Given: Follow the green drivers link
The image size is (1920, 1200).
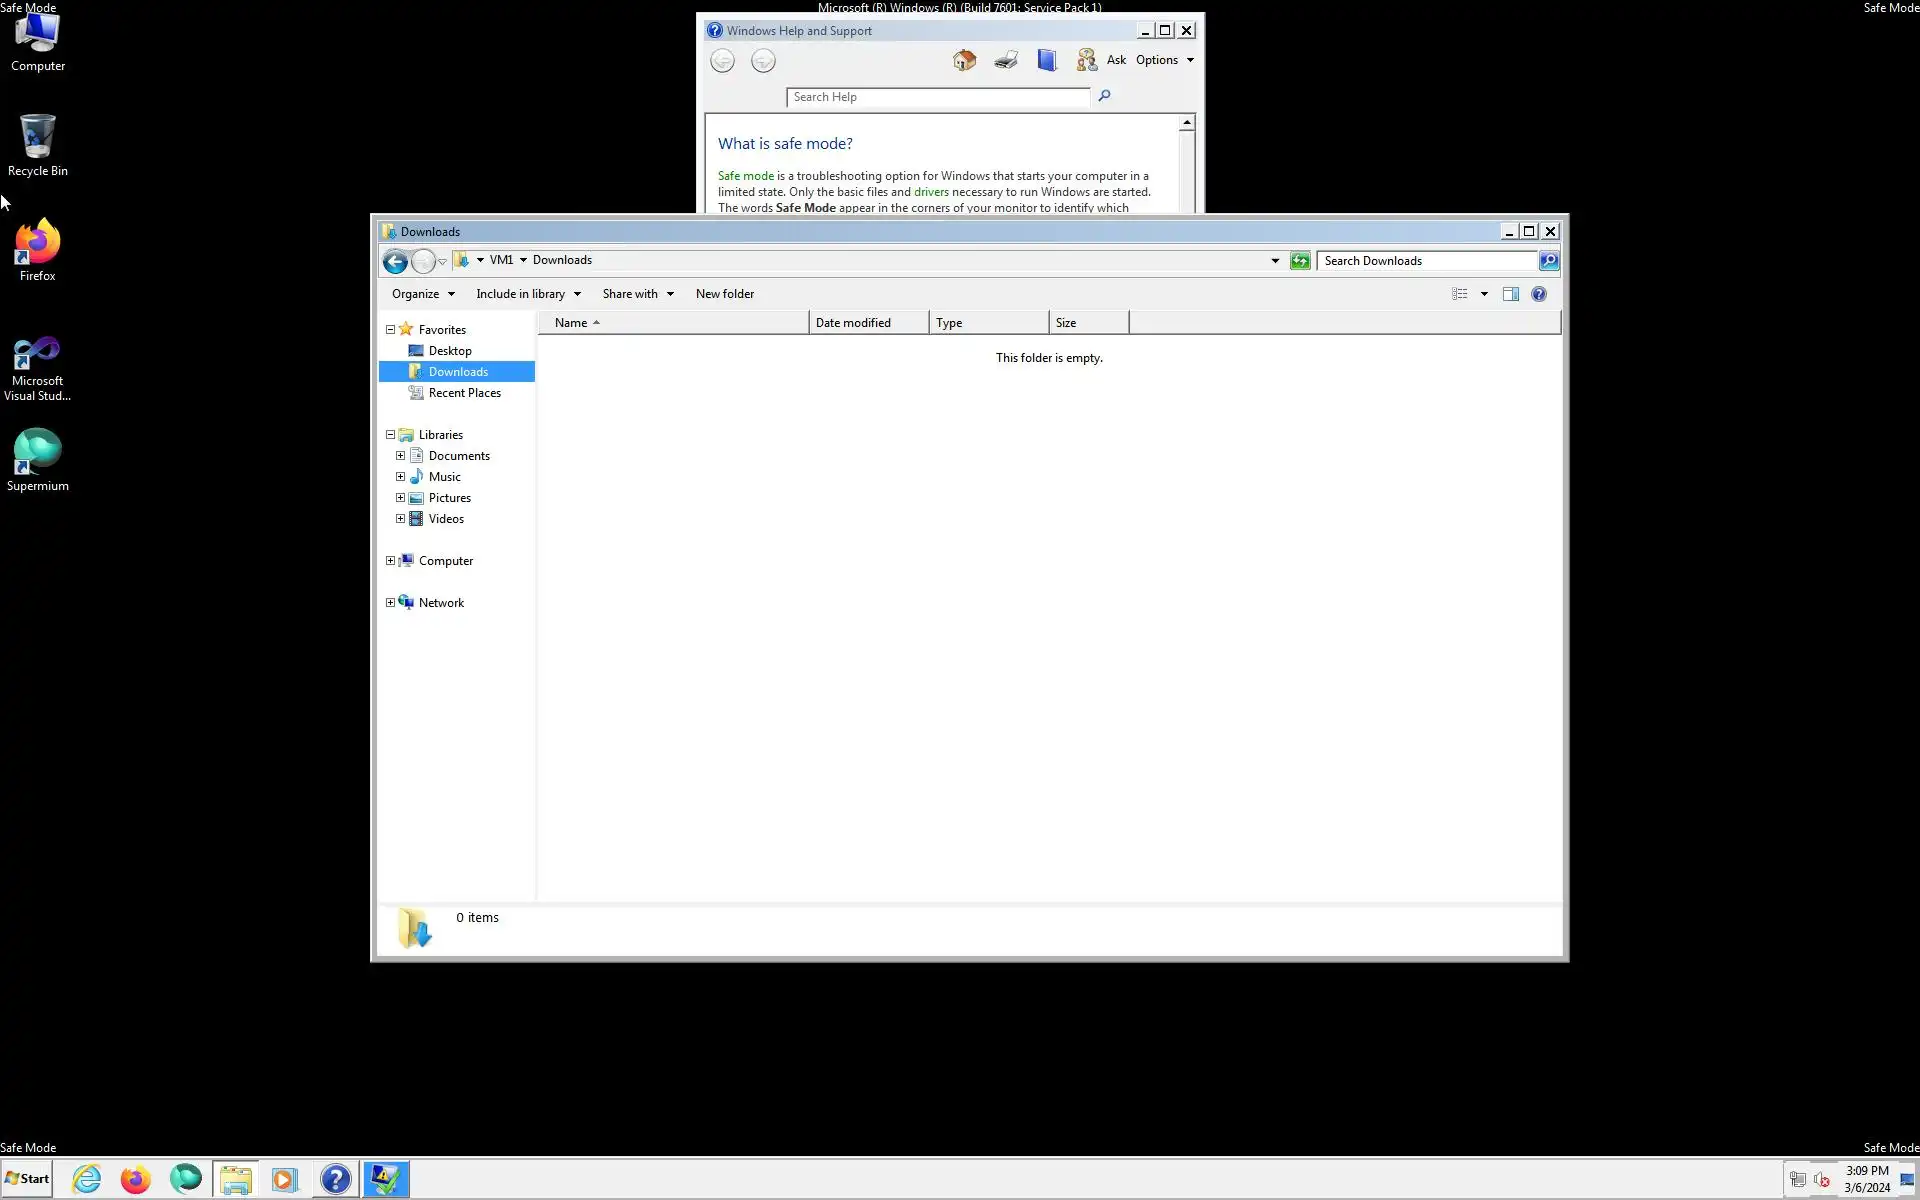Looking at the screenshot, I should tap(930, 192).
